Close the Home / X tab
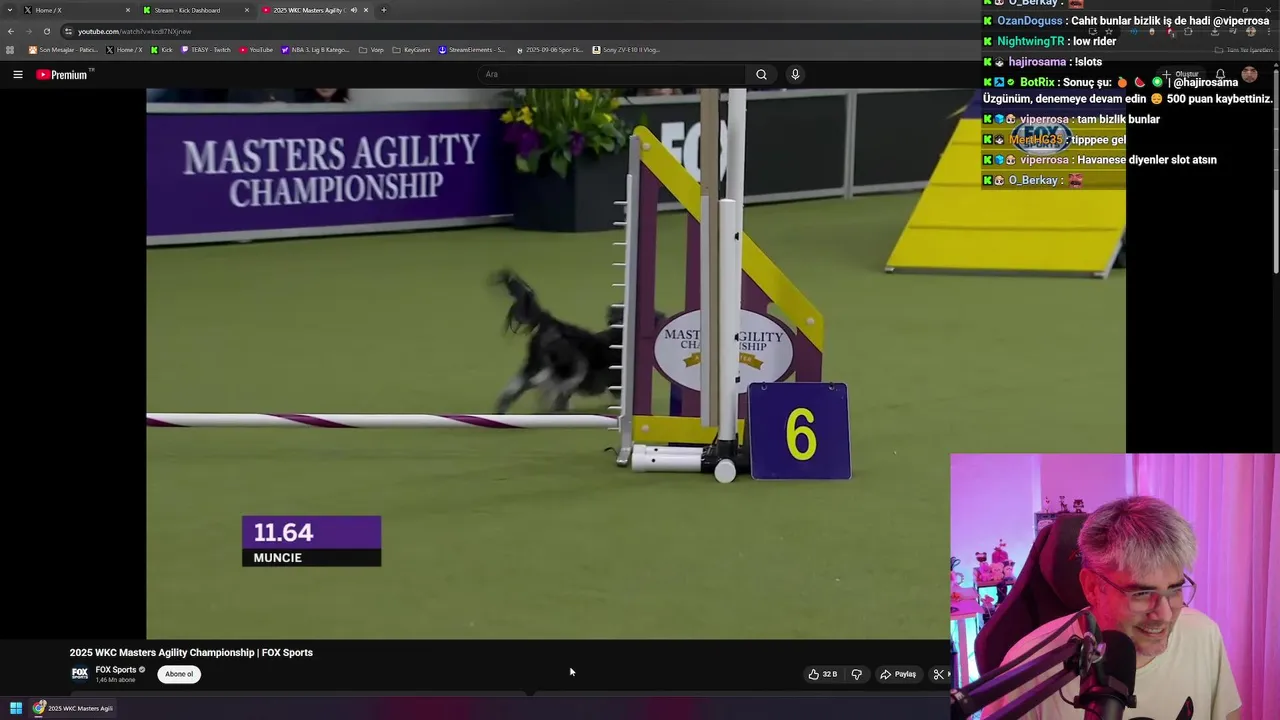Viewport: 1280px width, 720px height. 128,10
